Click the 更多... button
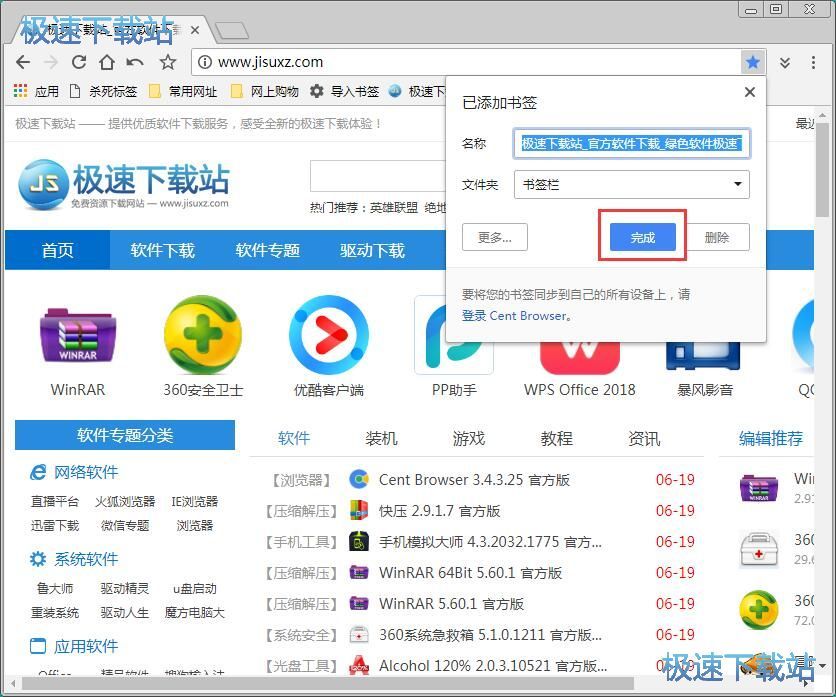This screenshot has height=697, width=836. coord(495,237)
